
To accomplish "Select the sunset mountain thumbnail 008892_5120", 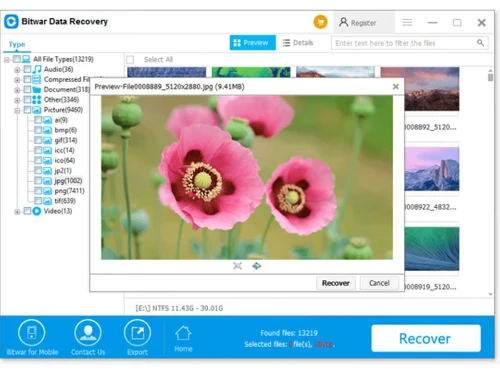I will point(432,89).
